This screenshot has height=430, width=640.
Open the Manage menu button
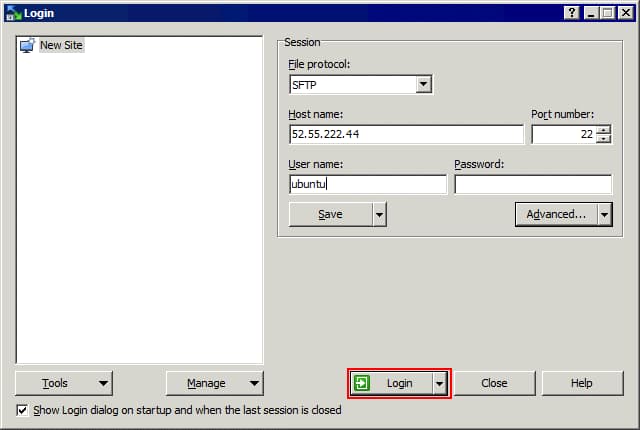pyautogui.click(x=214, y=383)
